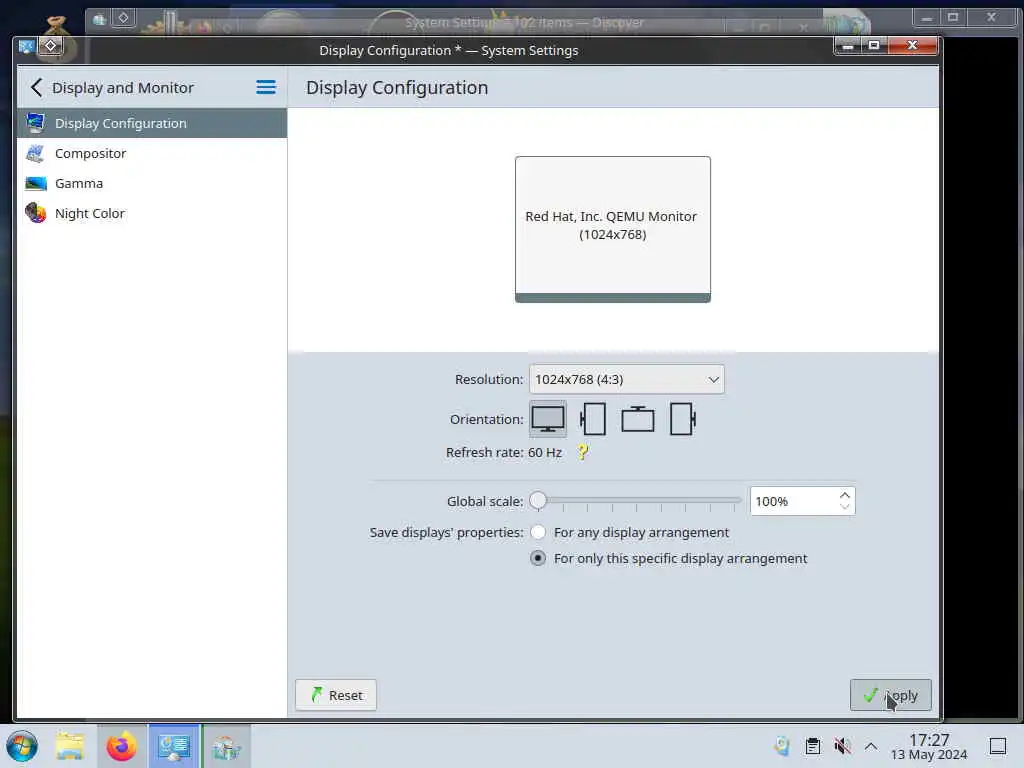
Task: Select Display Configuration in sidebar
Action: [152, 123]
